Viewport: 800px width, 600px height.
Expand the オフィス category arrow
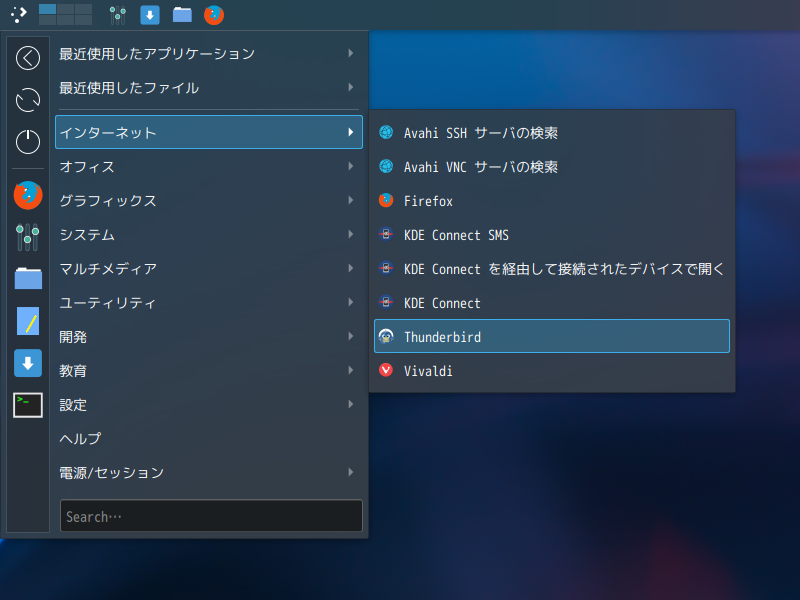click(x=351, y=166)
